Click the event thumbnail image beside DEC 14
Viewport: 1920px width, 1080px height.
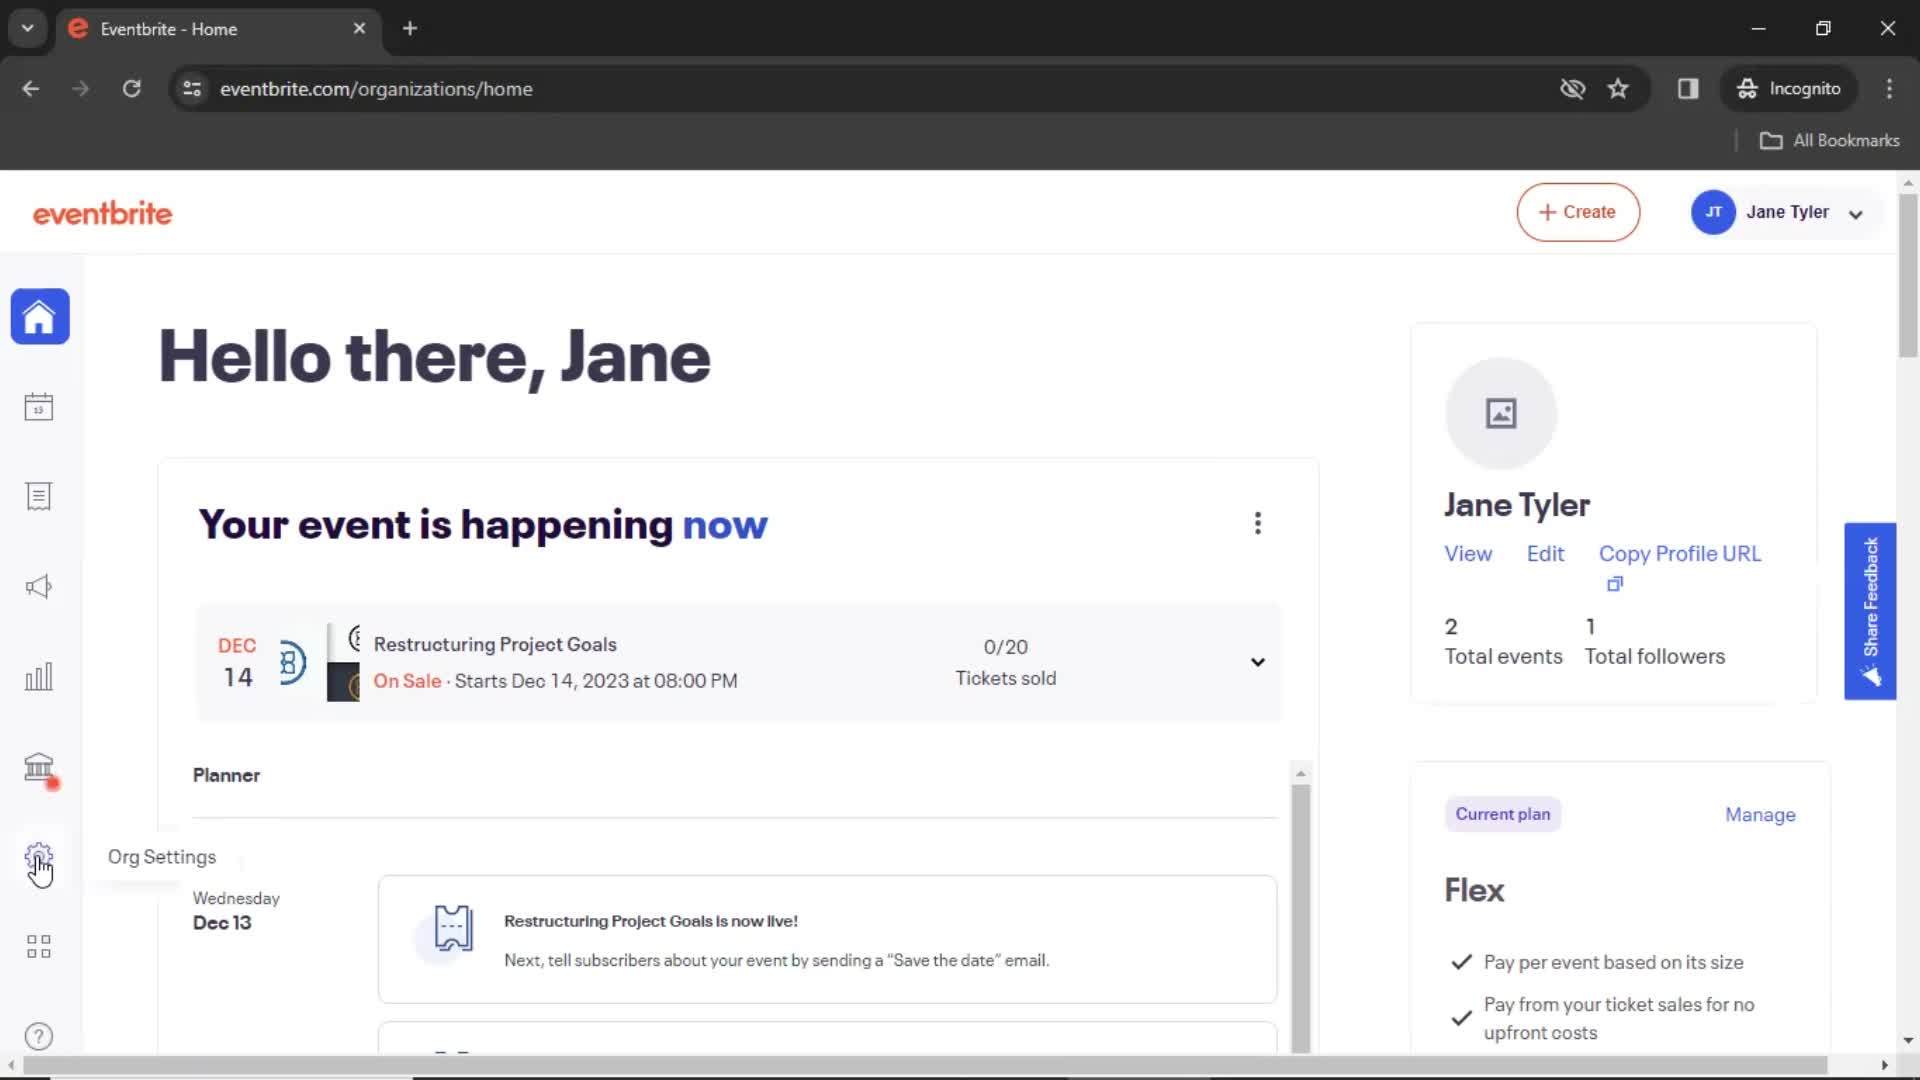(319, 662)
